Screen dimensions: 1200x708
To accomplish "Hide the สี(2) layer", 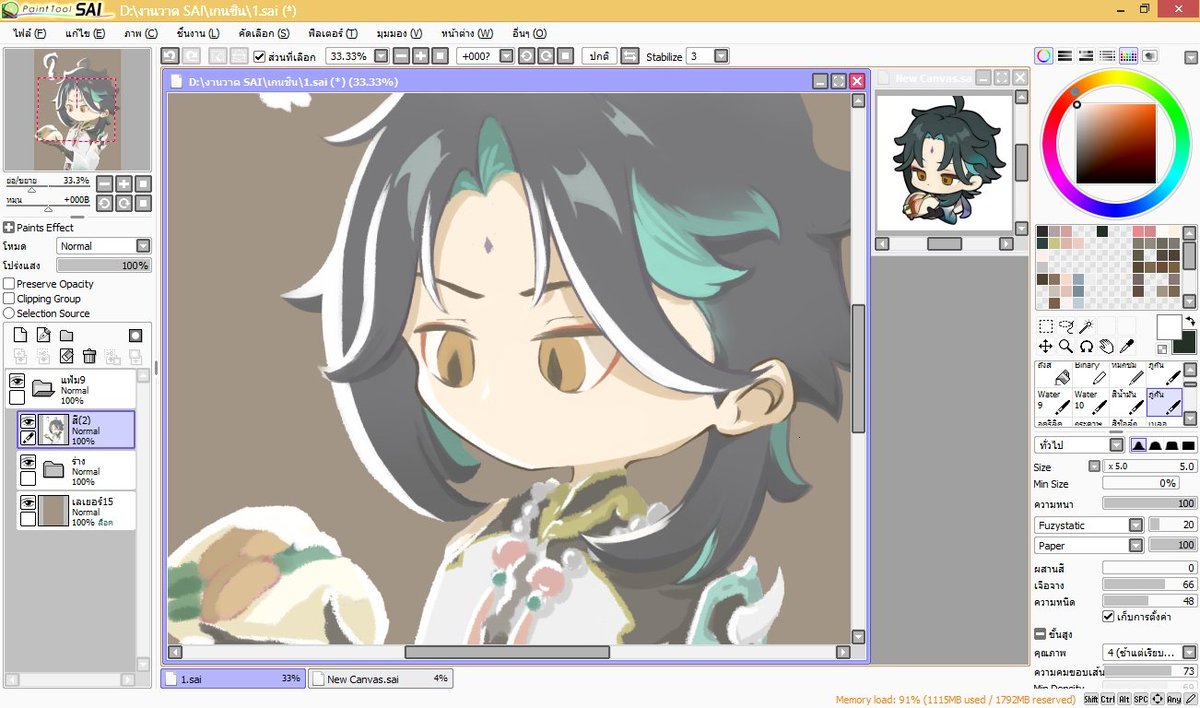I will [x=28, y=421].
